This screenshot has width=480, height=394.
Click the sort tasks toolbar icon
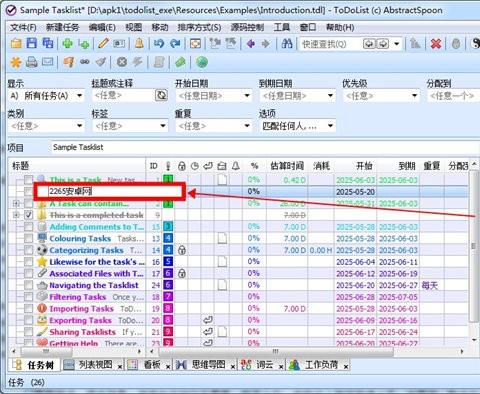[x=415, y=43]
